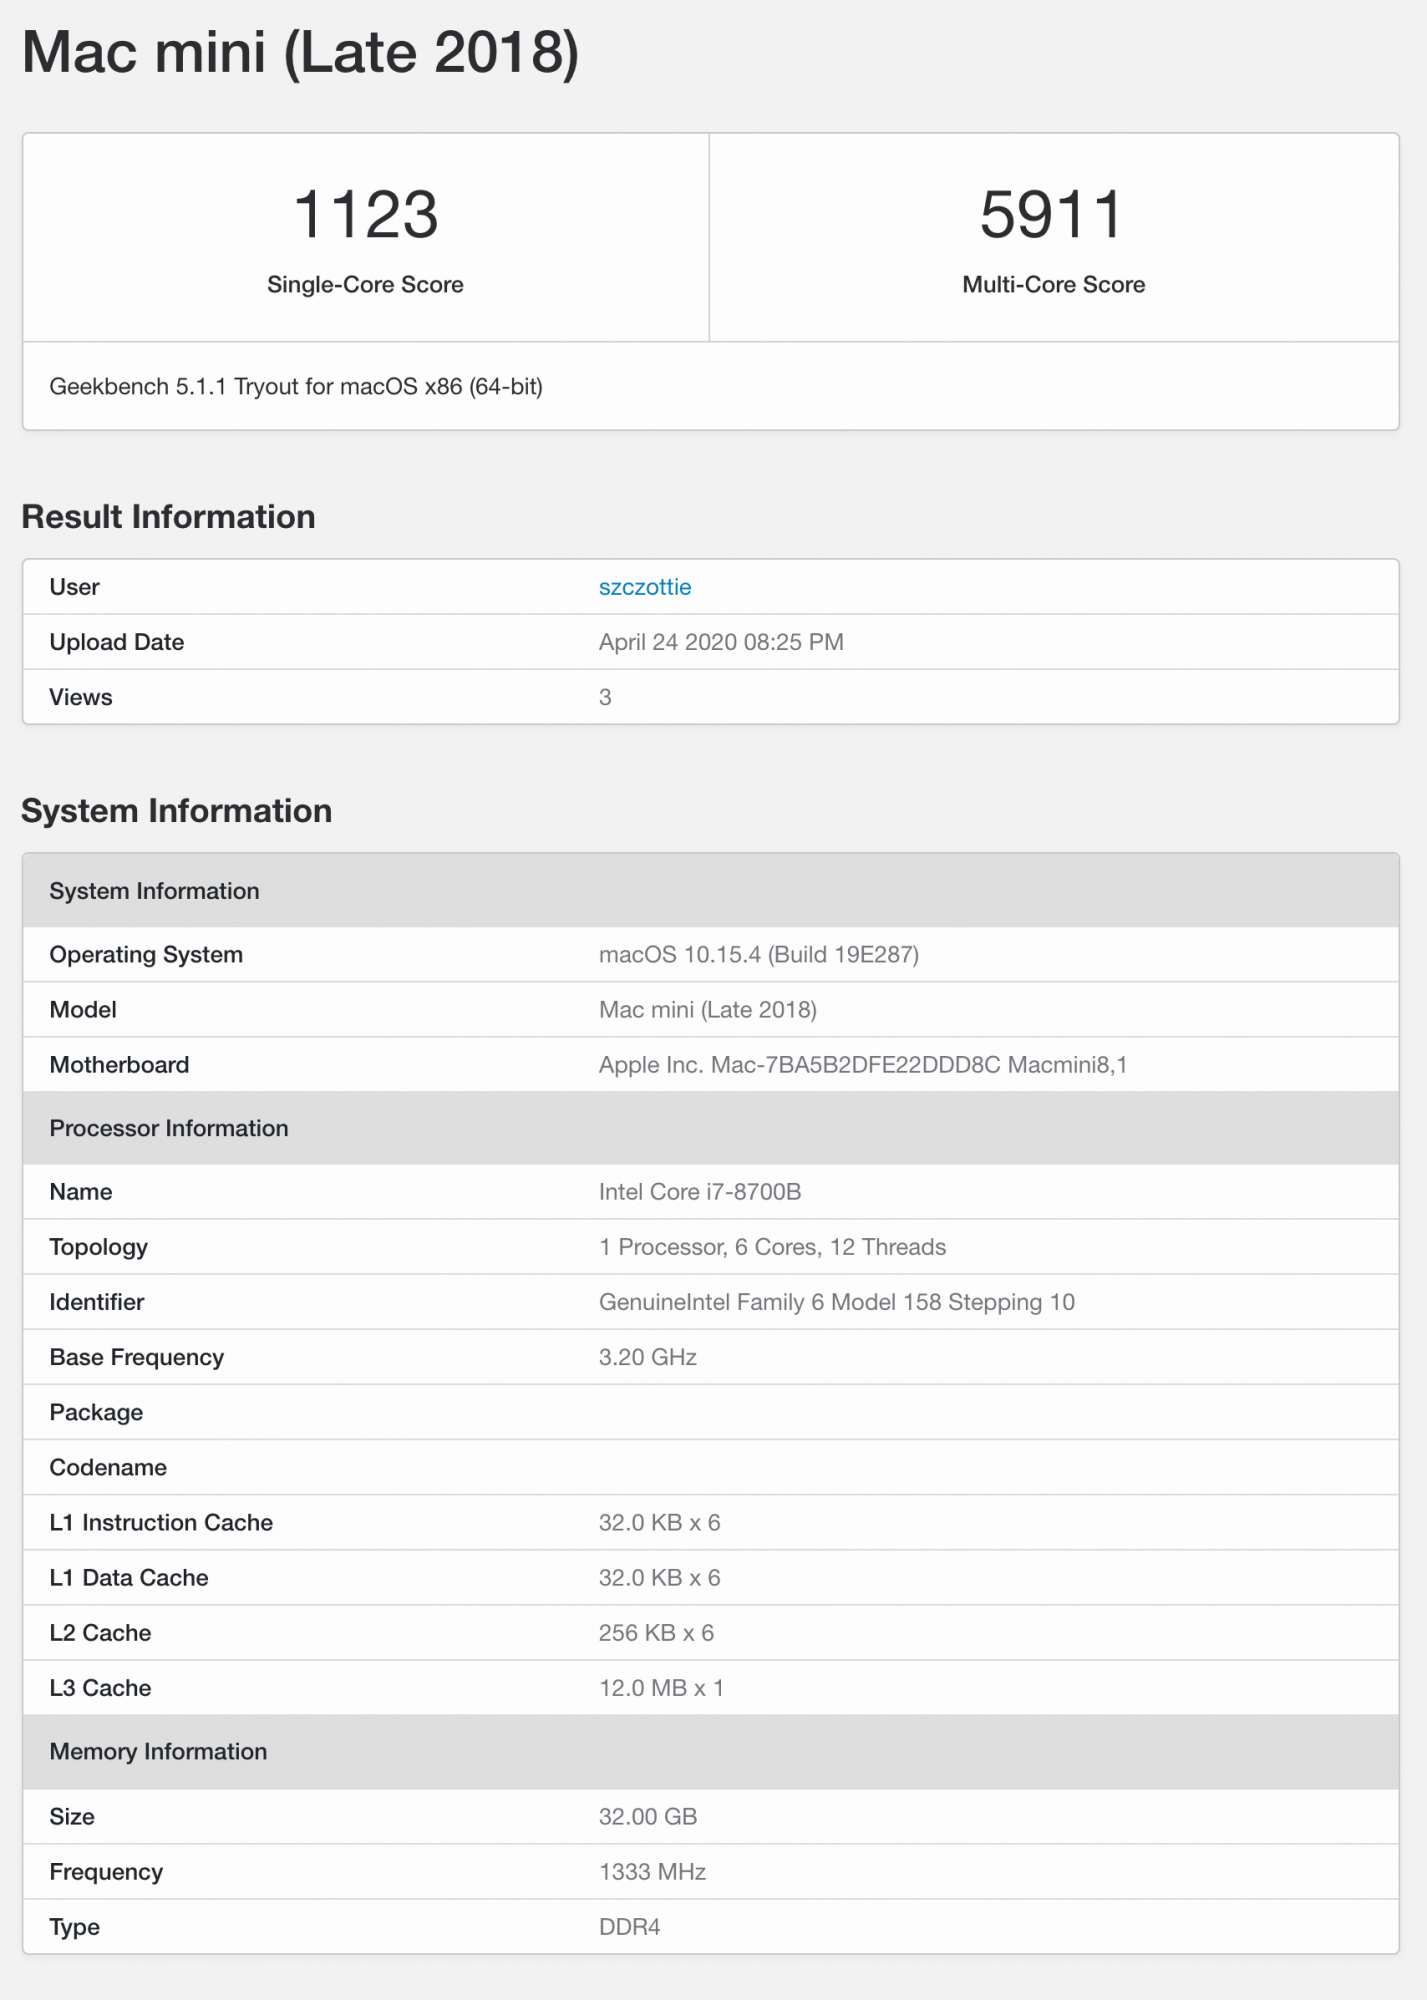This screenshot has height=2000, width=1427.
Task: Click the Multi-Core Score label
Action: (x=1054, y=285)
